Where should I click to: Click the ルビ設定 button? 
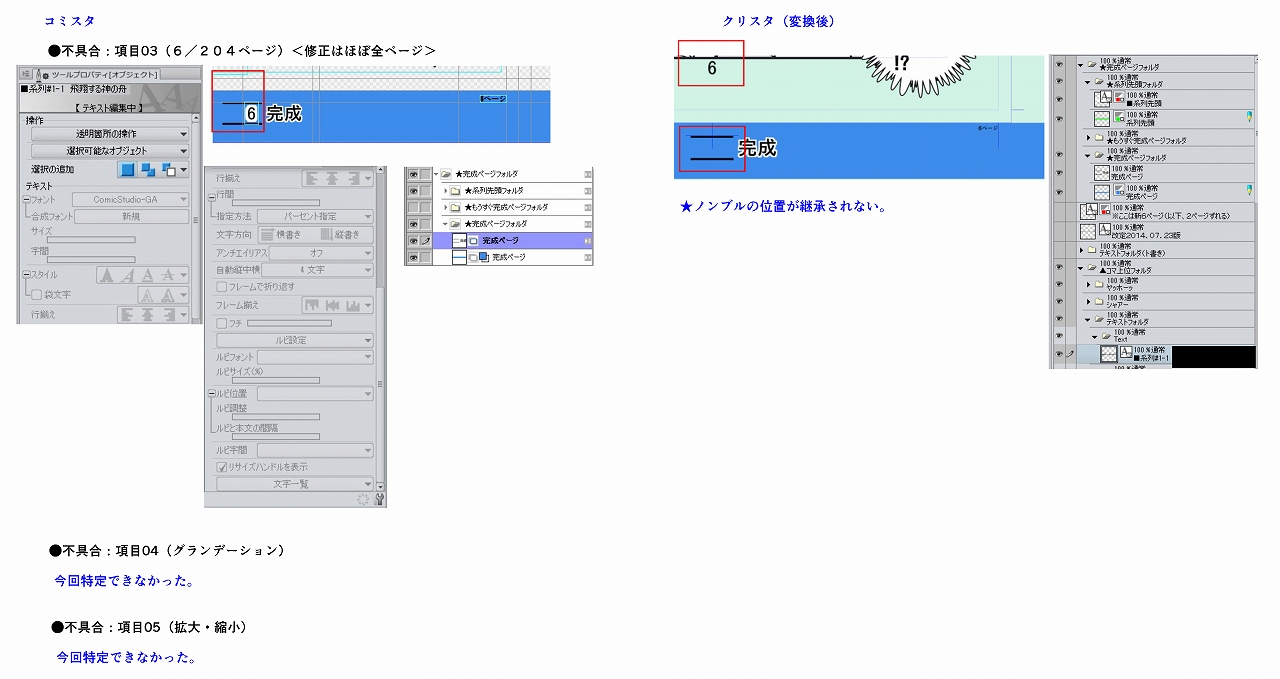(294, 340)
